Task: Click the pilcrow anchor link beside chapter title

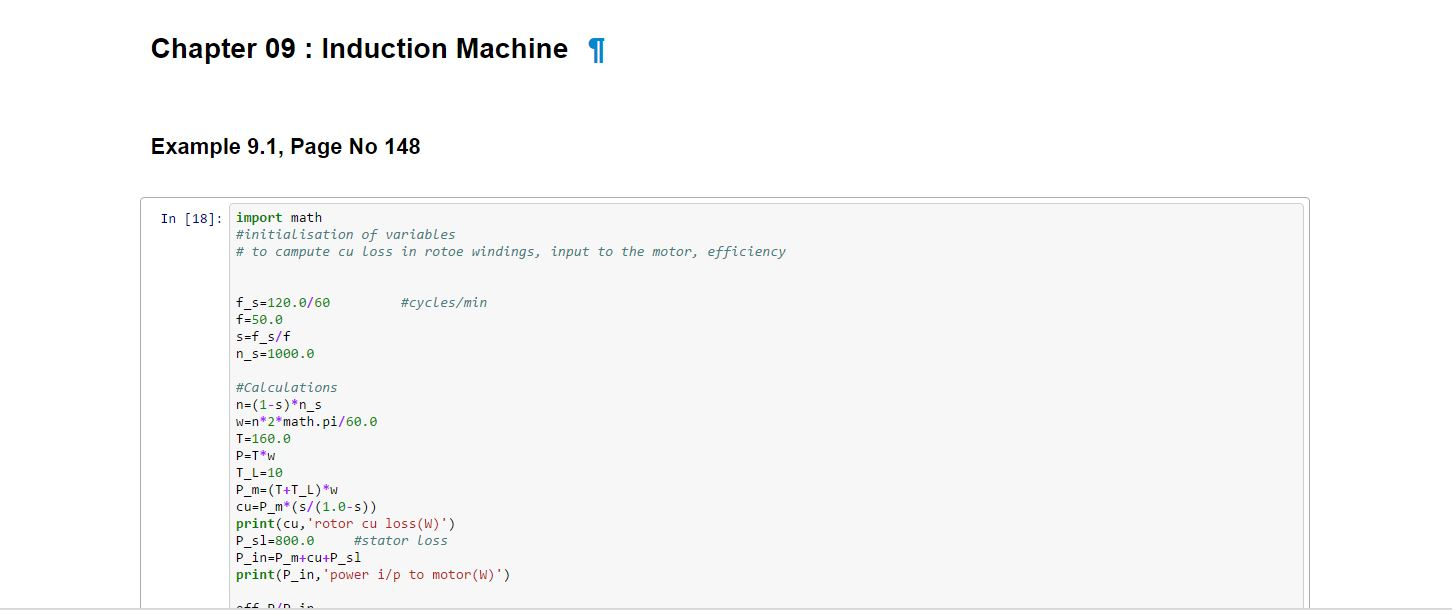Action: (x=596, y=50)
